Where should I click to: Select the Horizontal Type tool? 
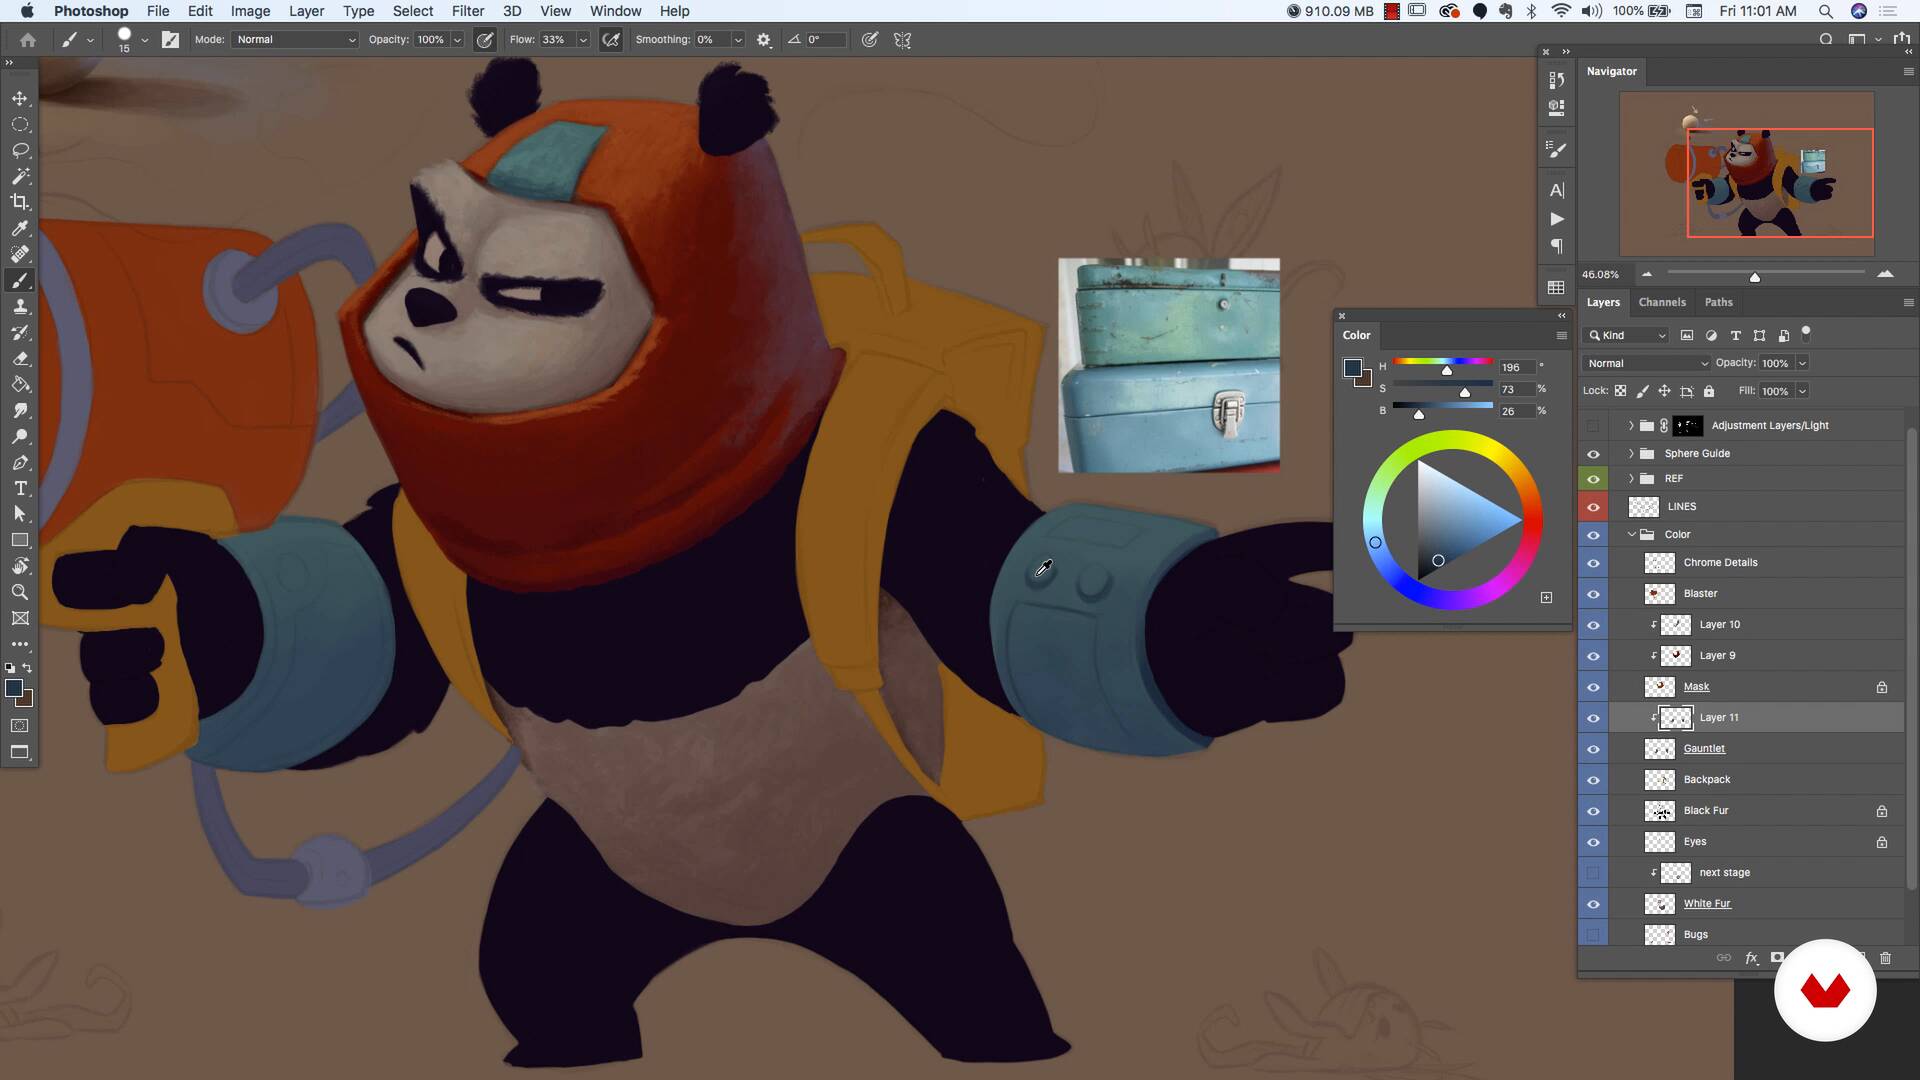pos(20,488)
